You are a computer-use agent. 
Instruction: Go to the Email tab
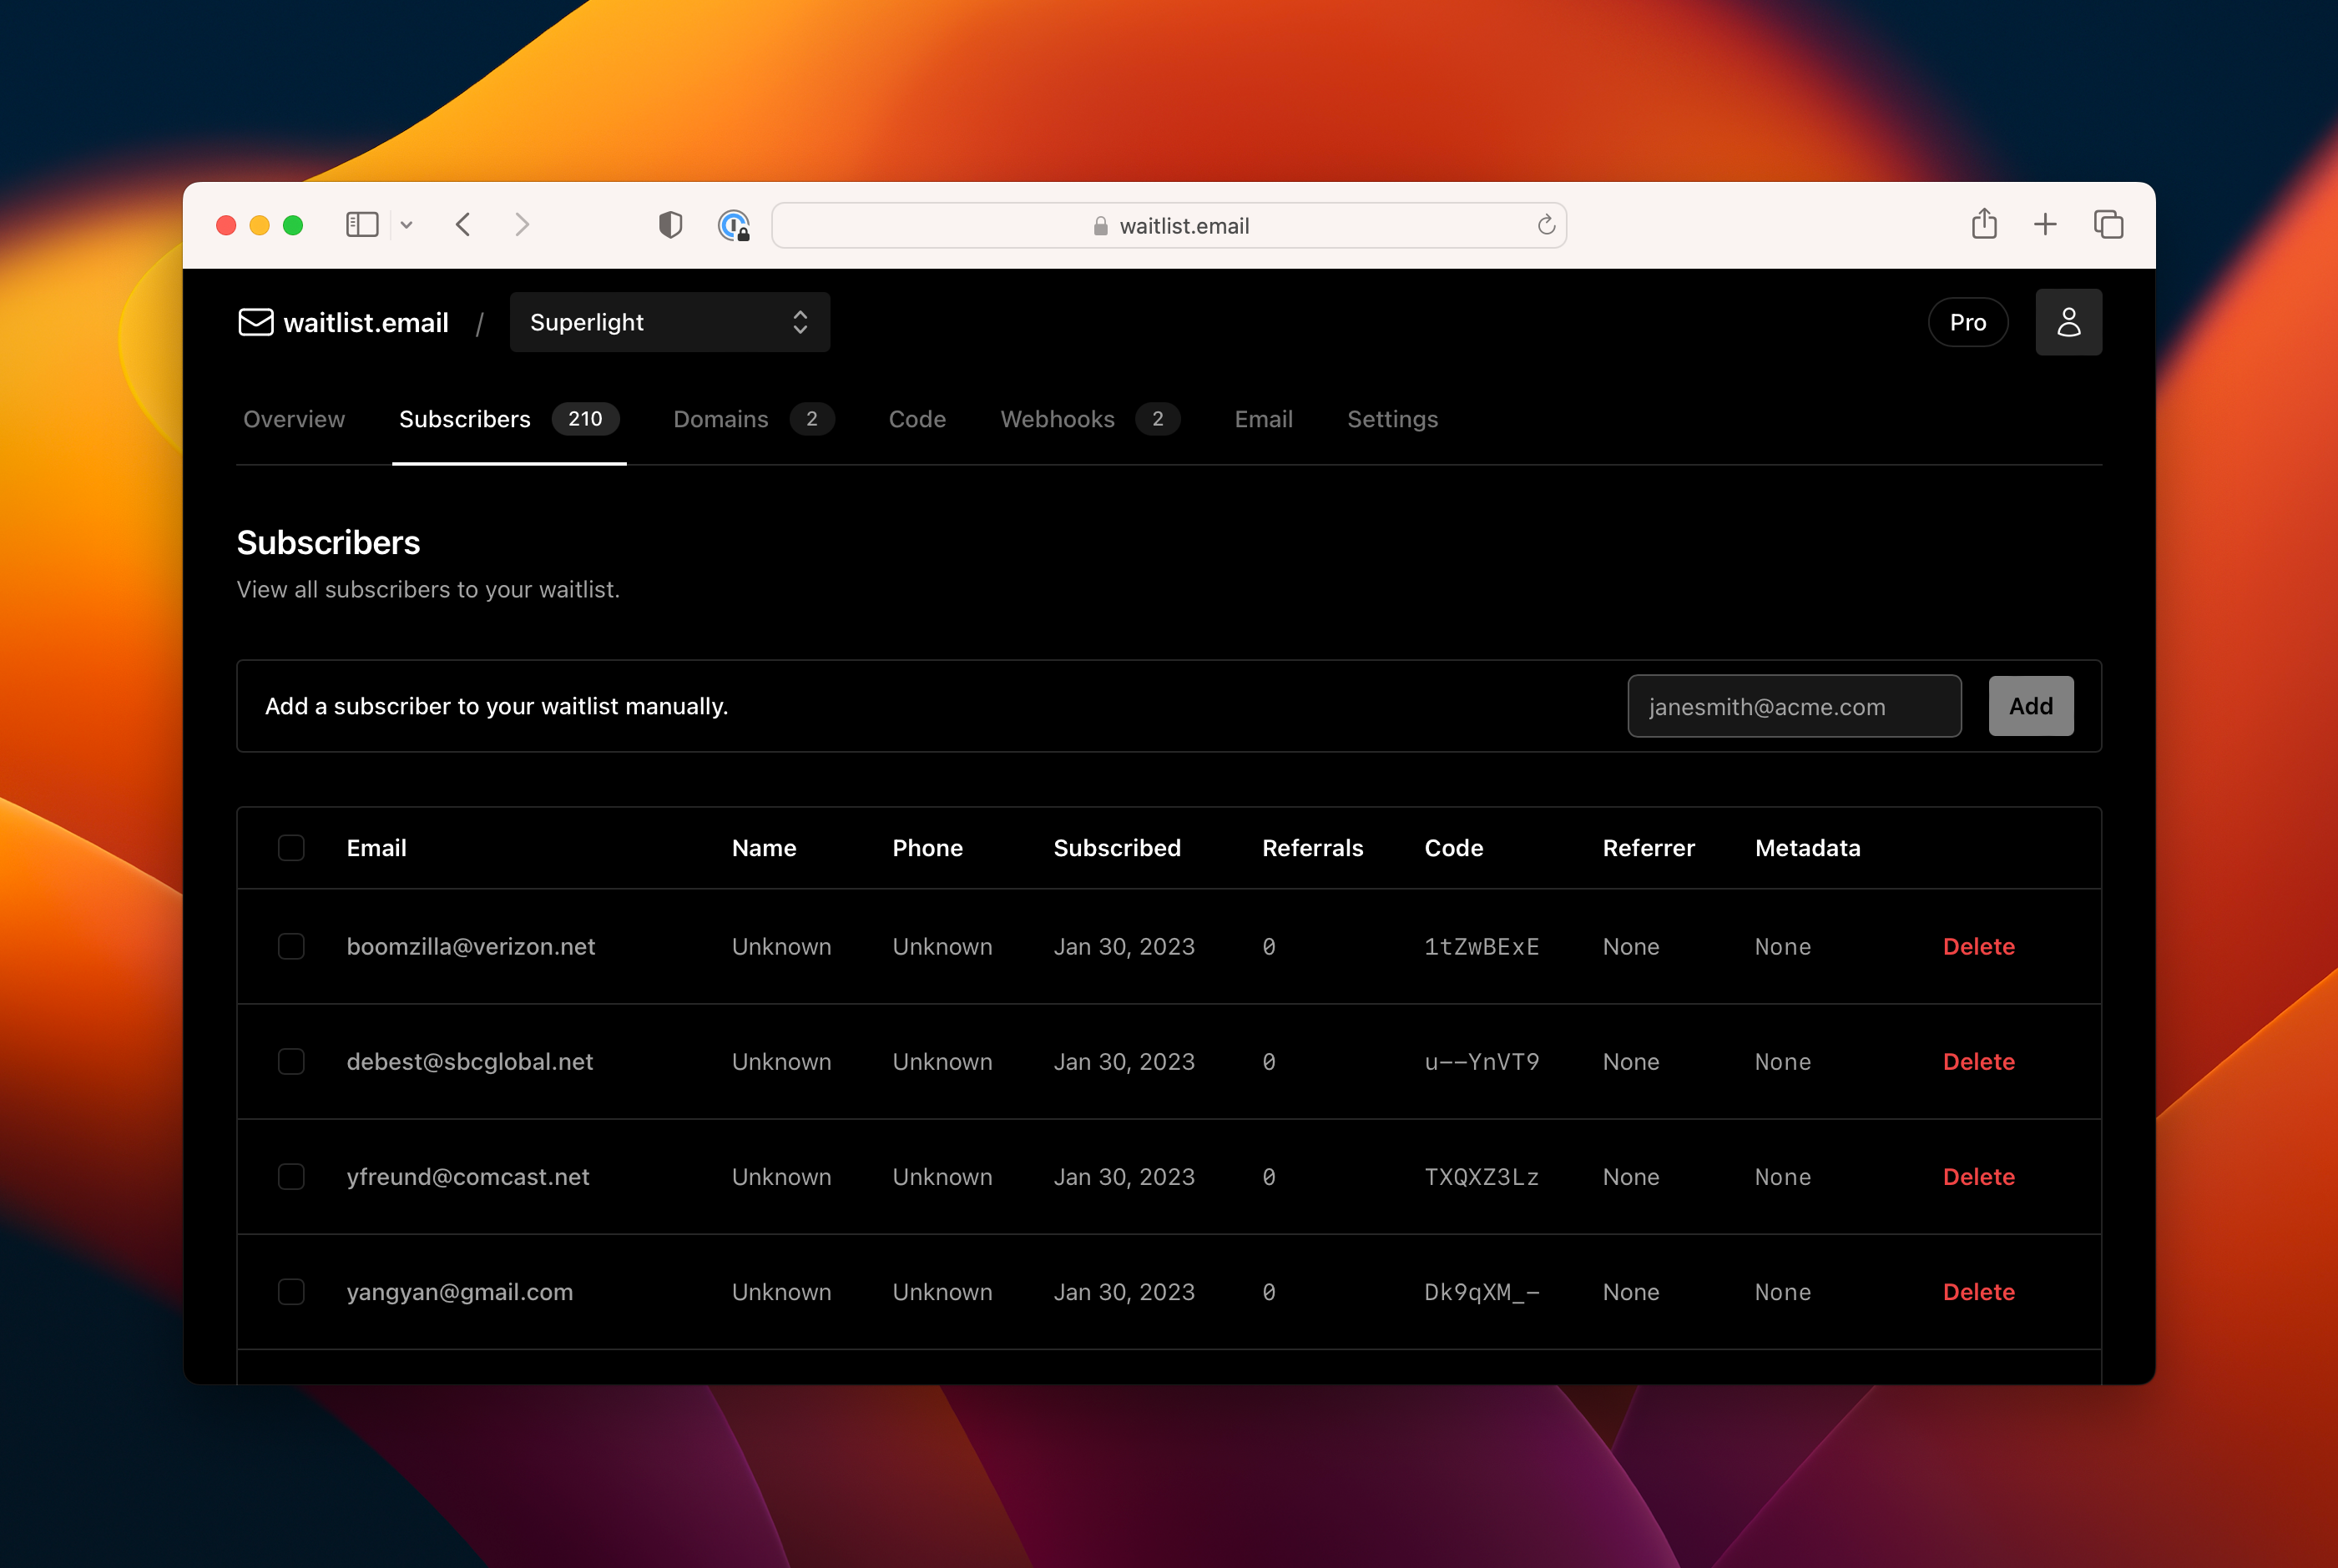[1263, 419]
